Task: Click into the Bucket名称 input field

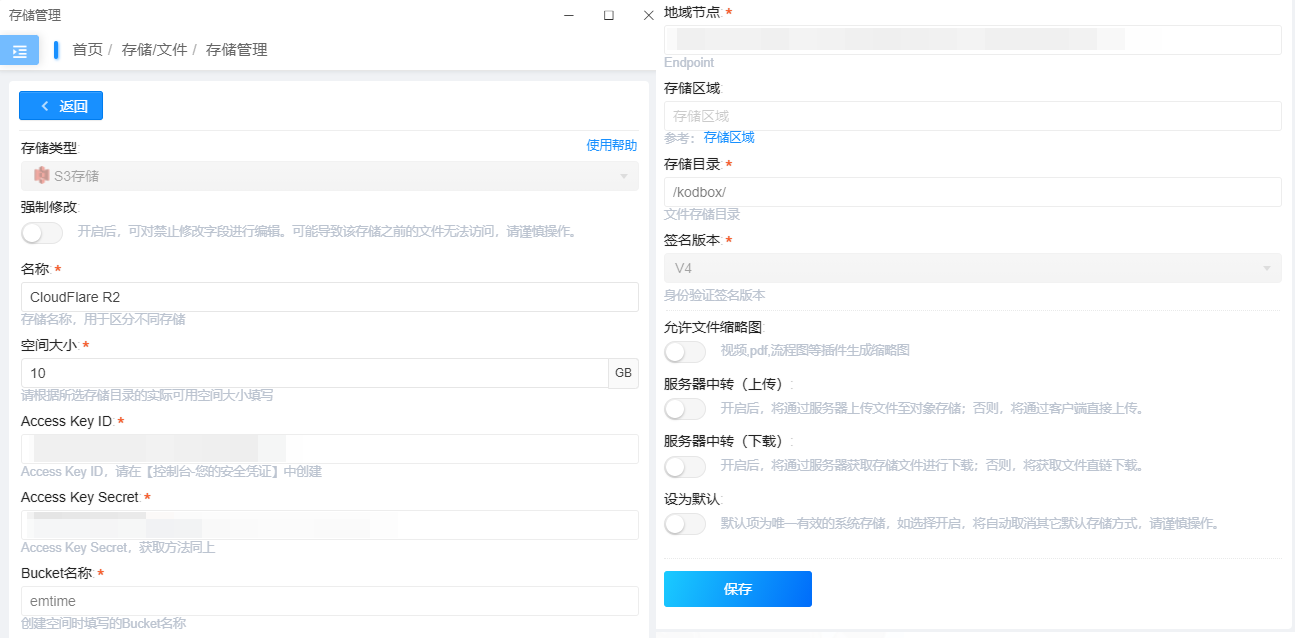Action: tap(329, 601)
